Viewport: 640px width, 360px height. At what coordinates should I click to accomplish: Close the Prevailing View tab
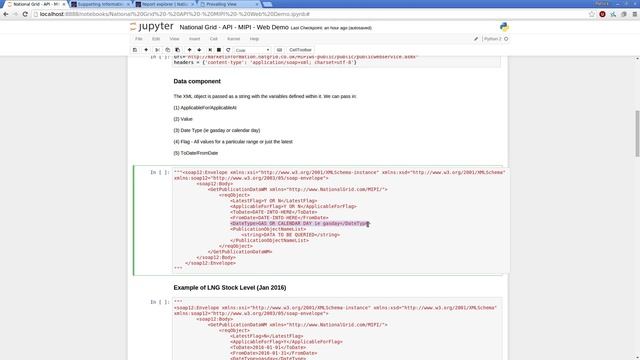point(257,4)
